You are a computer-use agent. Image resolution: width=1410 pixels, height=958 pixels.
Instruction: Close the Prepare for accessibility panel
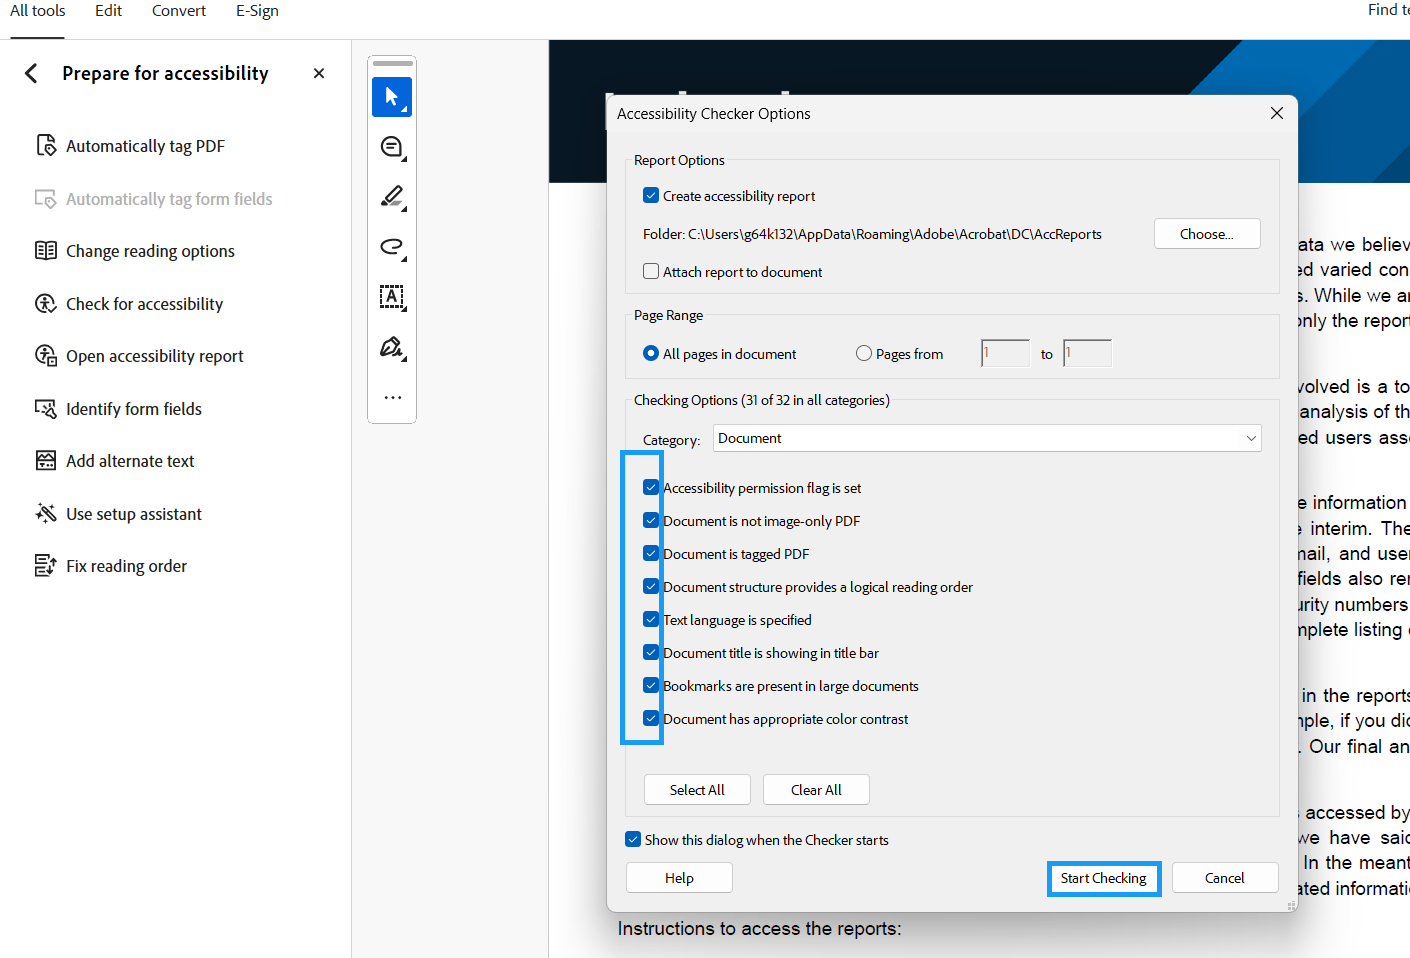coord(319,73)
